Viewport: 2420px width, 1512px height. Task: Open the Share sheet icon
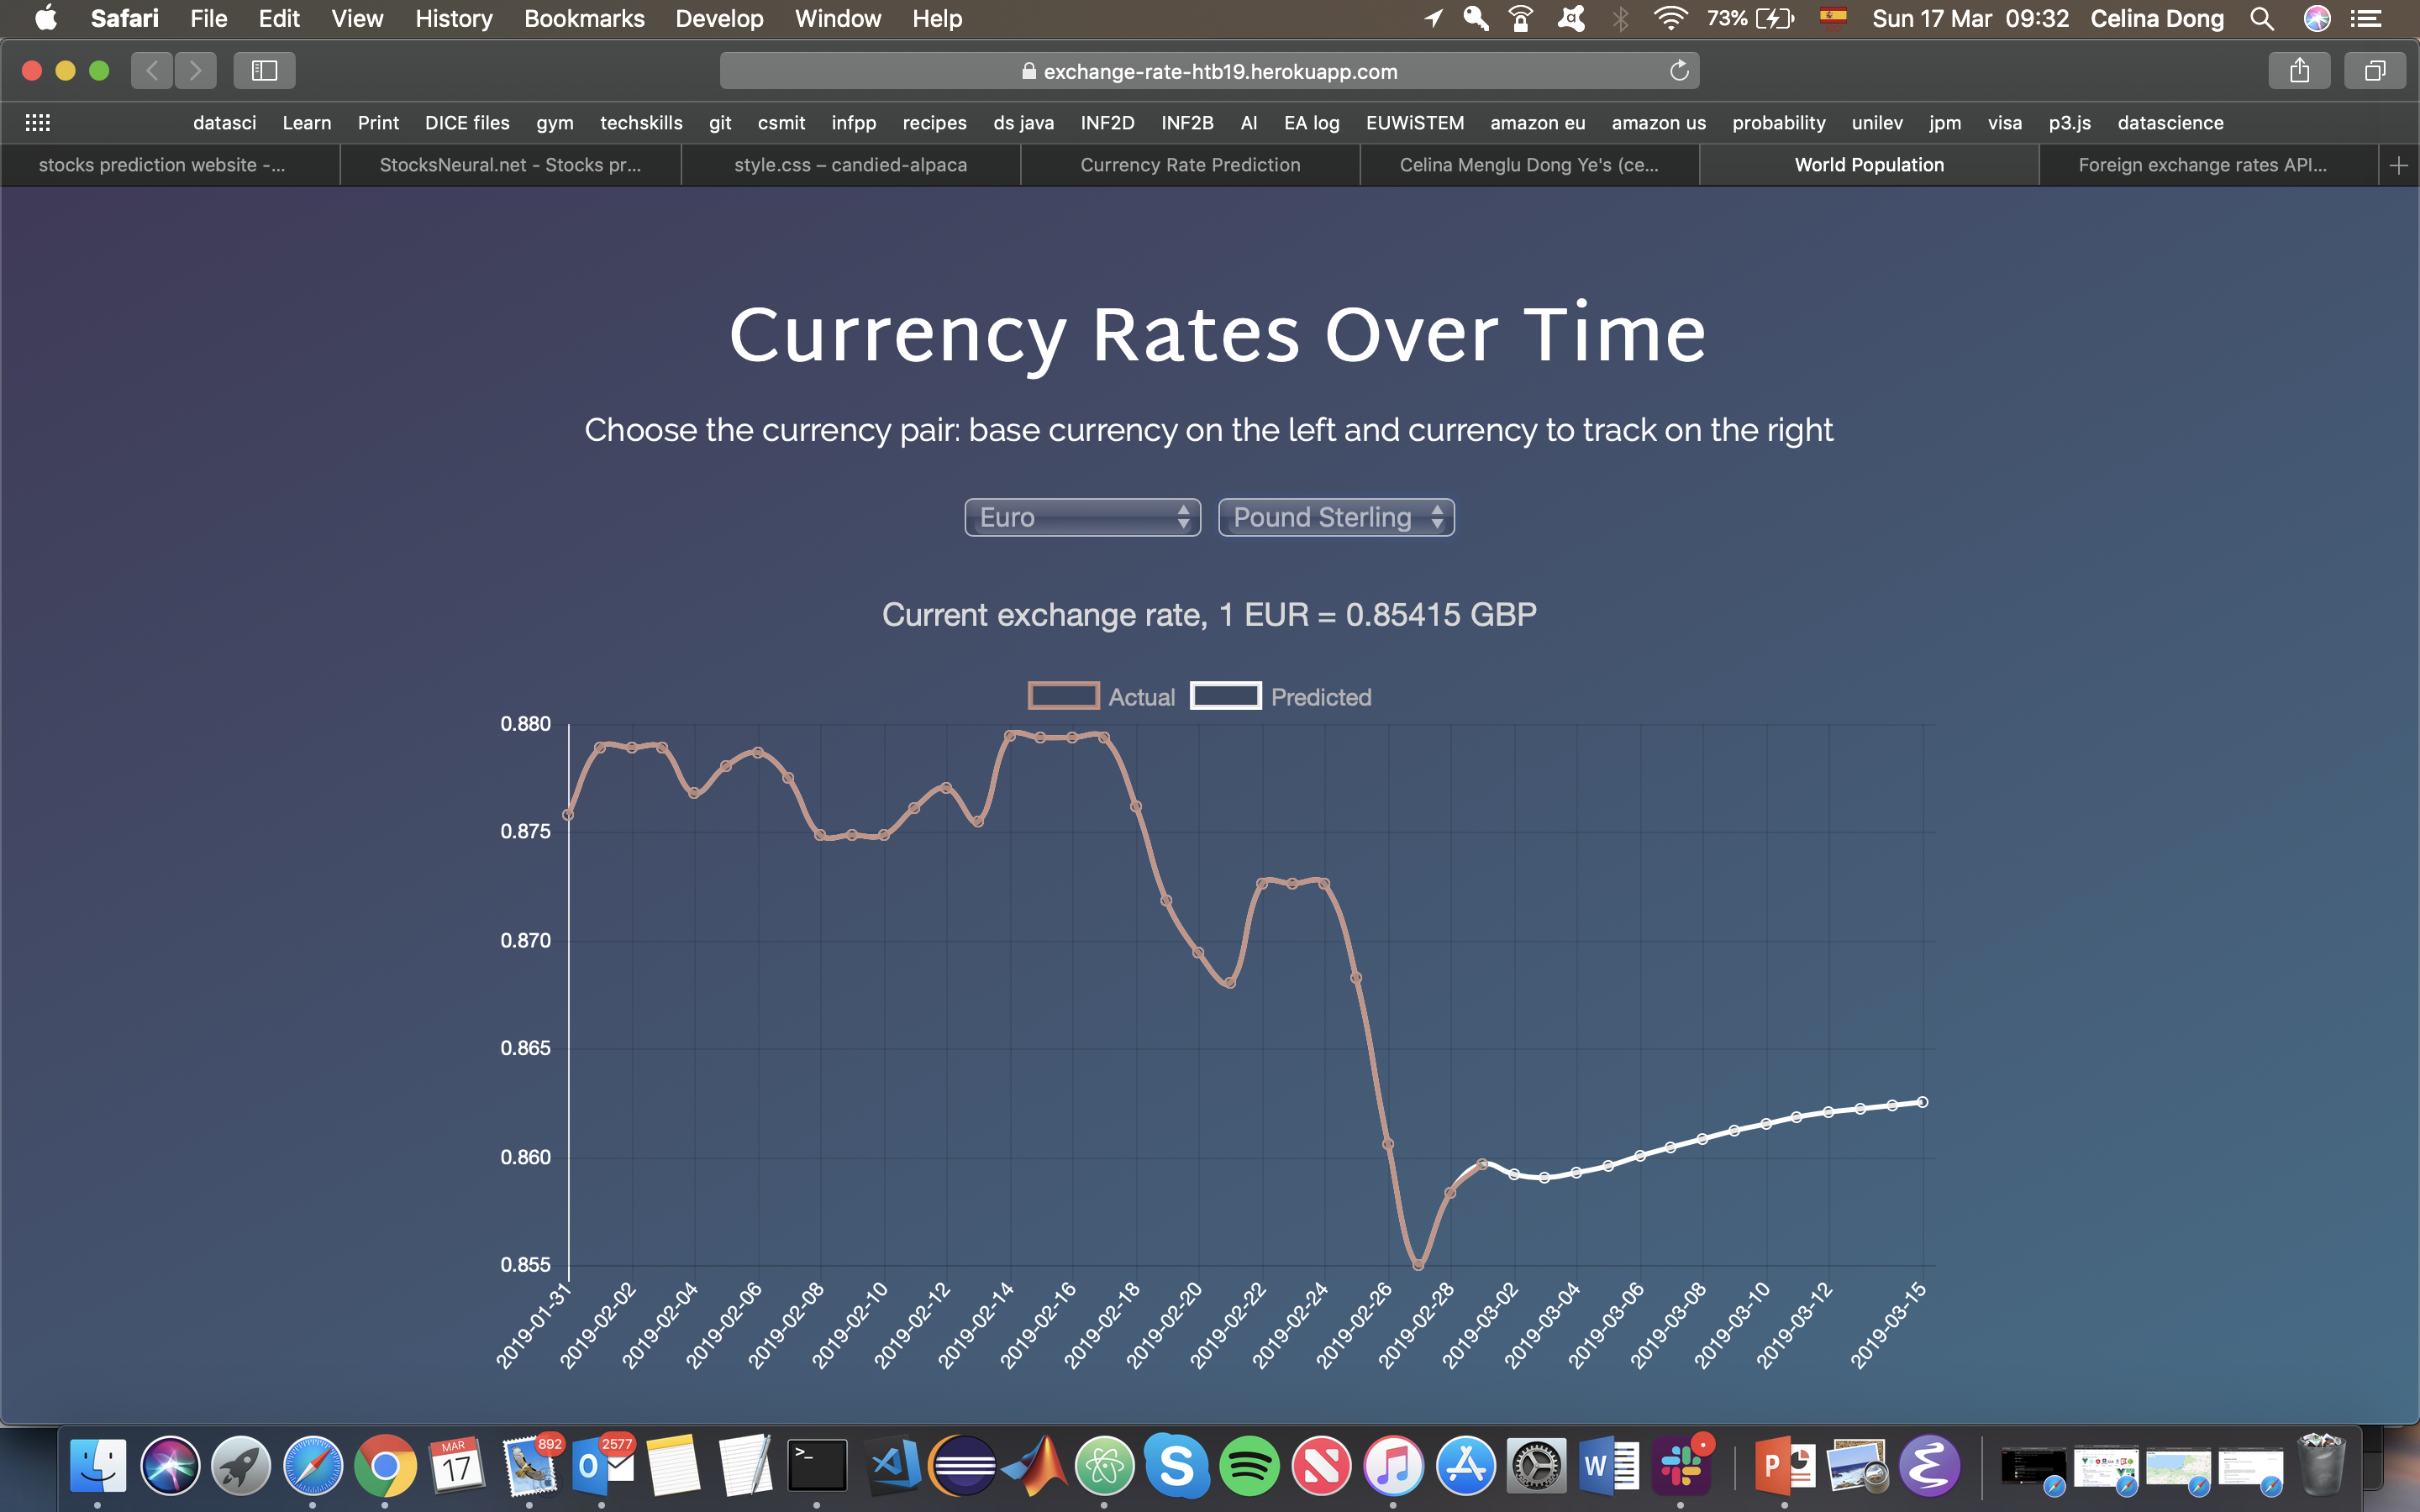[x=2299, y=71]
